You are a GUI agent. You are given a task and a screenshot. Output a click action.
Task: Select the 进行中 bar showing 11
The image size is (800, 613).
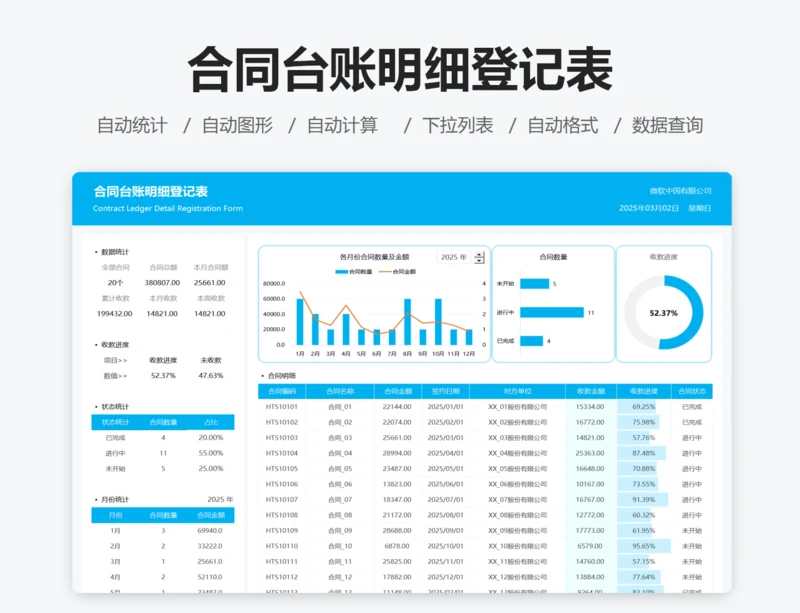[x=552, y=312]
